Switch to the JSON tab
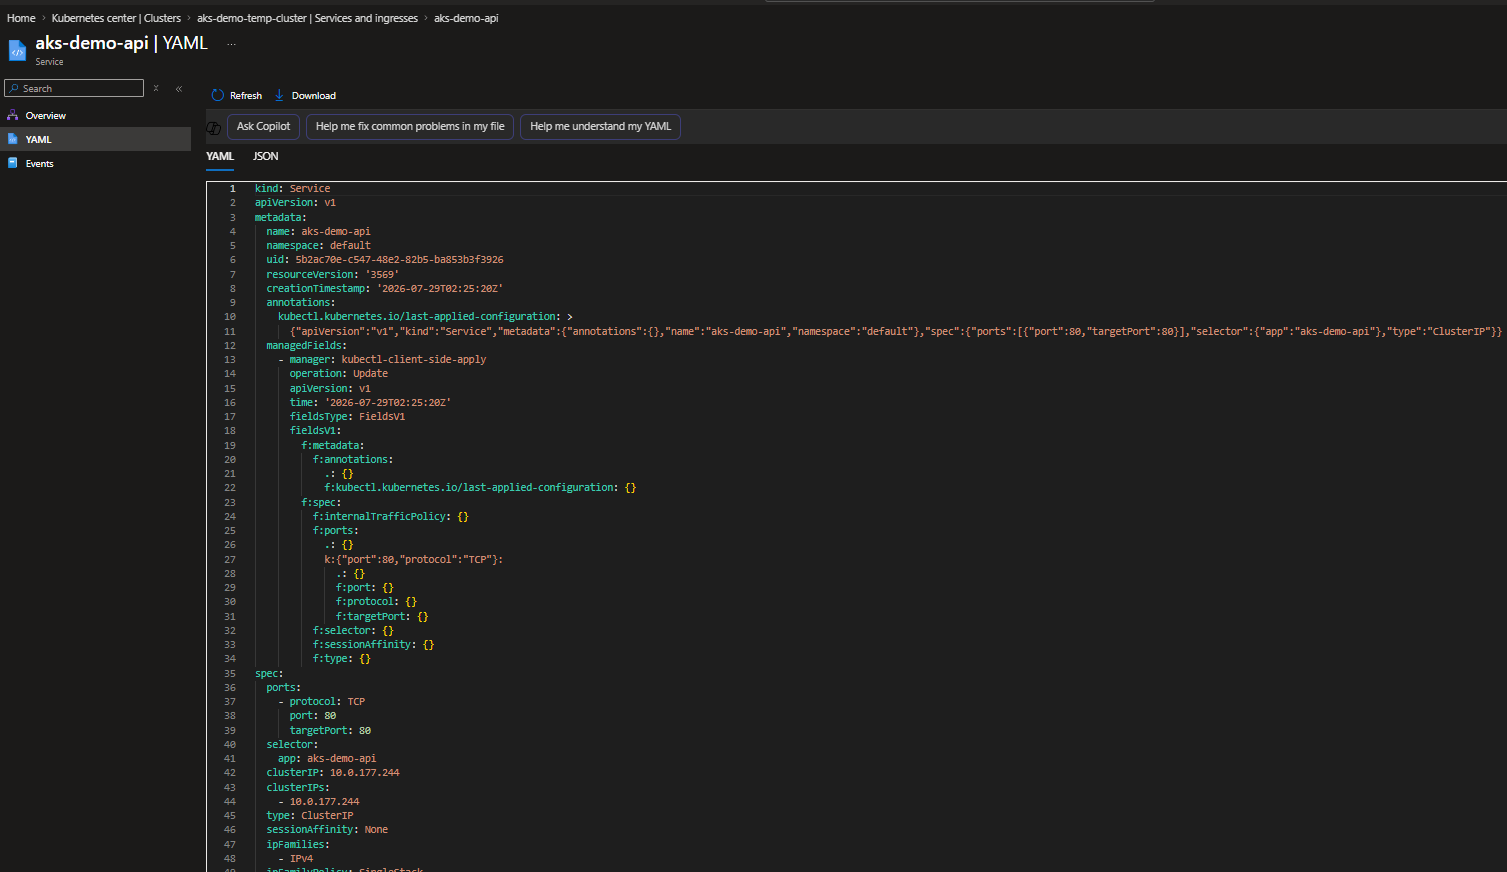 [265, 156]
